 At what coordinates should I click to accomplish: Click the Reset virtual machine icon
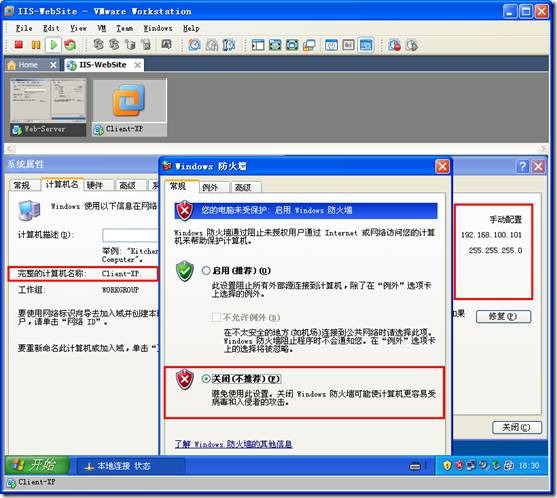tap(70, 45)
